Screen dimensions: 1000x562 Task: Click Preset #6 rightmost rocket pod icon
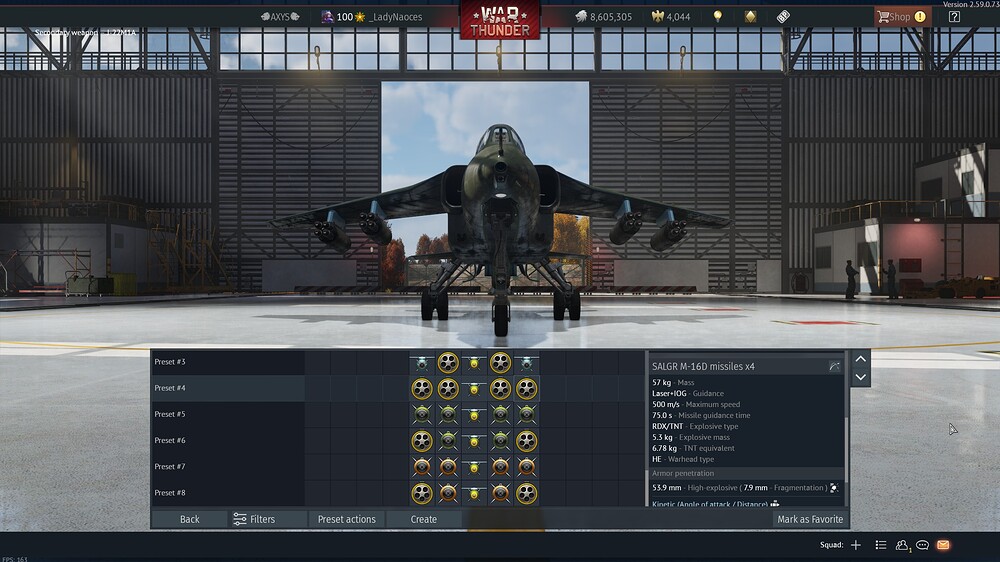(x=526, y=441)
